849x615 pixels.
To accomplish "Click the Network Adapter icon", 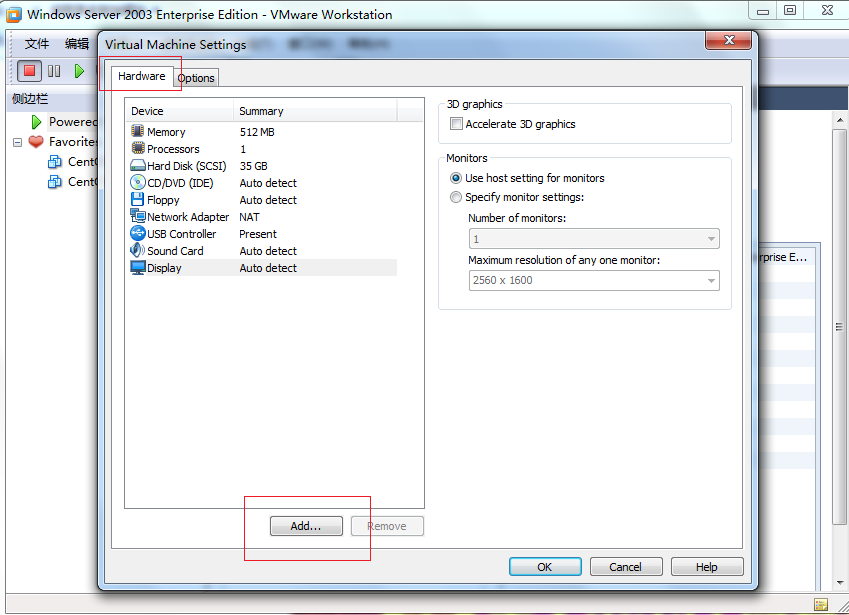I will pos(138,216).
